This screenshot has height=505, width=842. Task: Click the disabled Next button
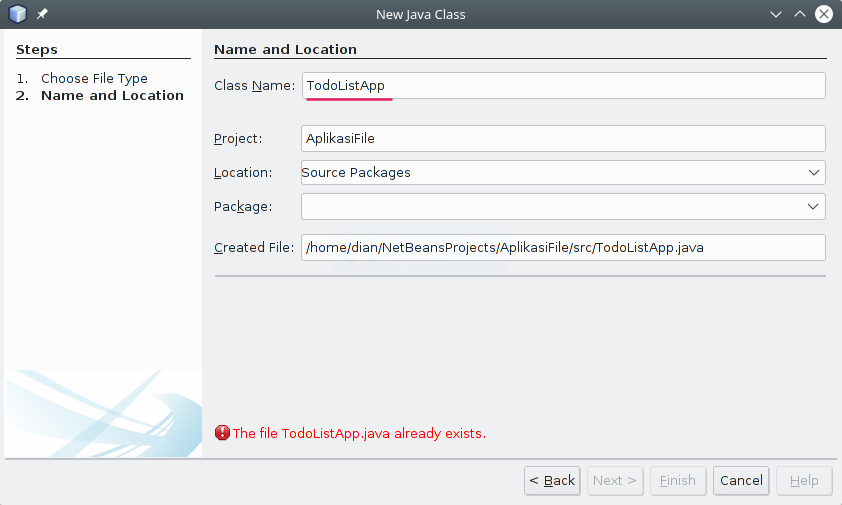click(615, 480)
